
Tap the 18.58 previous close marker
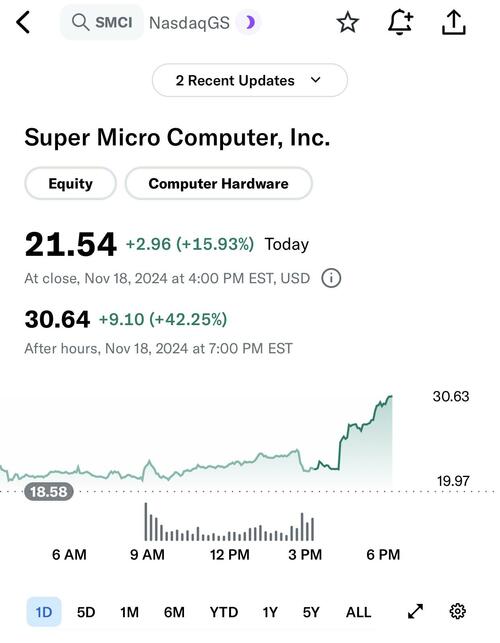click(49, 491)
